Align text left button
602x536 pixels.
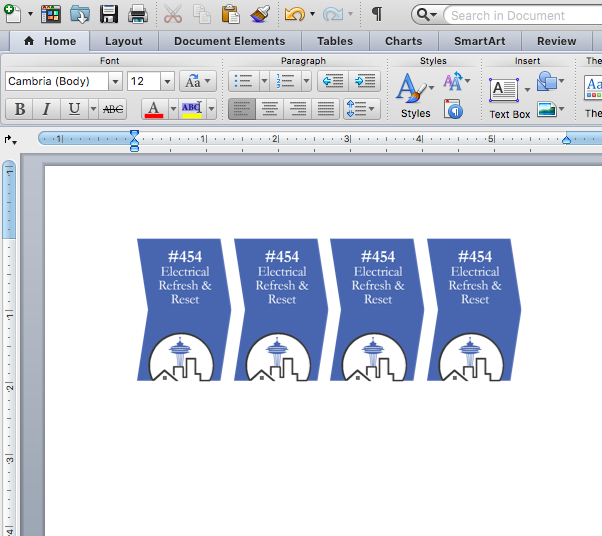tap(241, 109)
